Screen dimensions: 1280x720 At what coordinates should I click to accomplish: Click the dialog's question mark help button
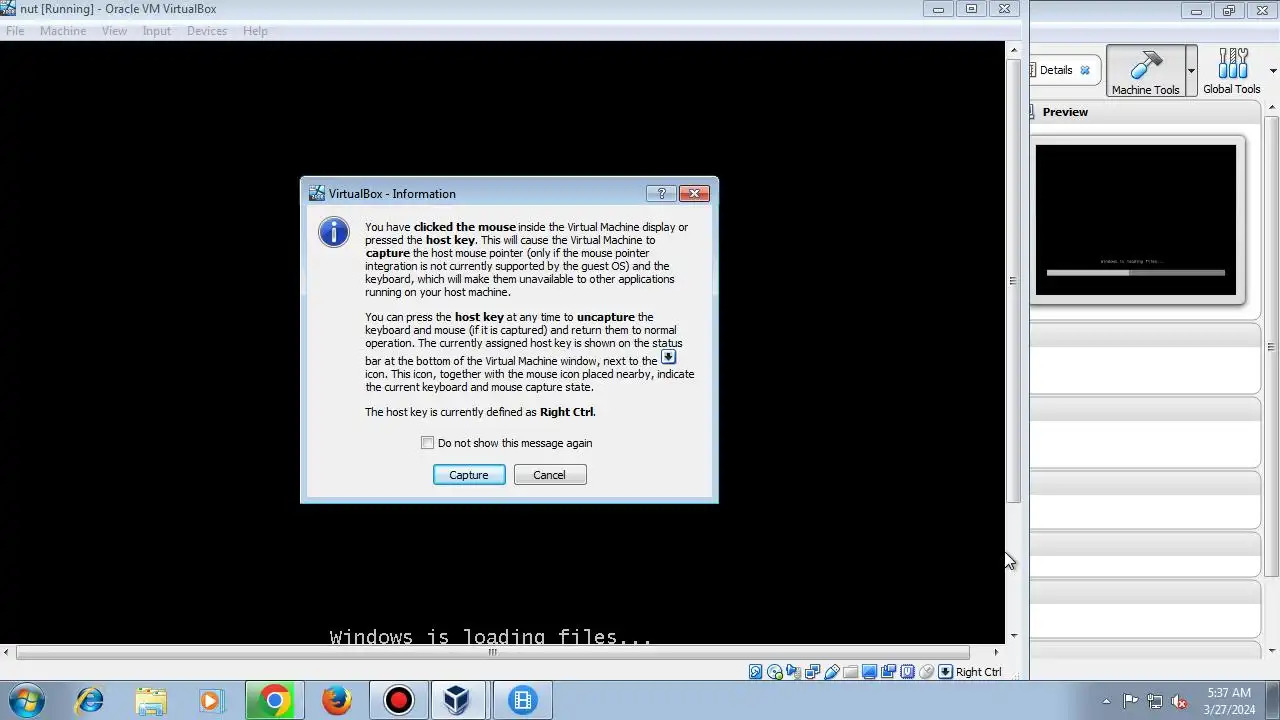[660, 193]
